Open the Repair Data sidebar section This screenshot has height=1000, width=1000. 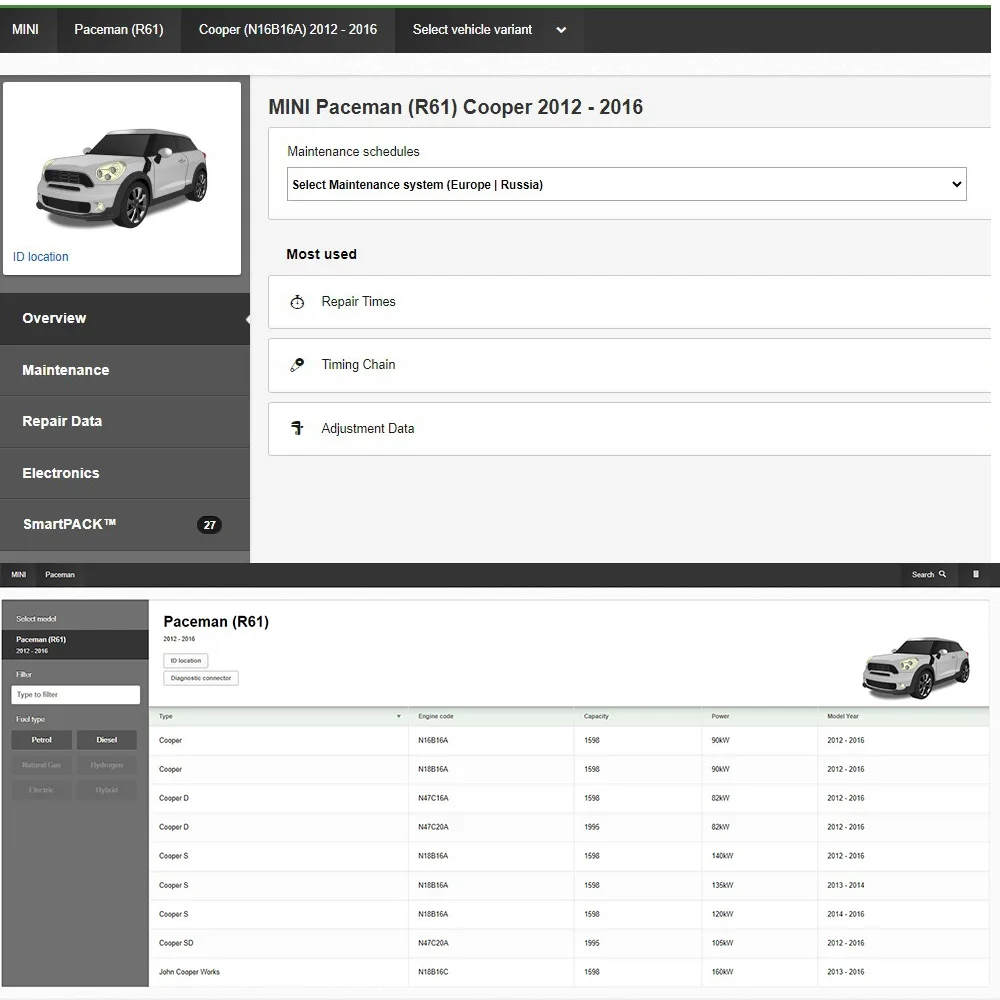62,421
